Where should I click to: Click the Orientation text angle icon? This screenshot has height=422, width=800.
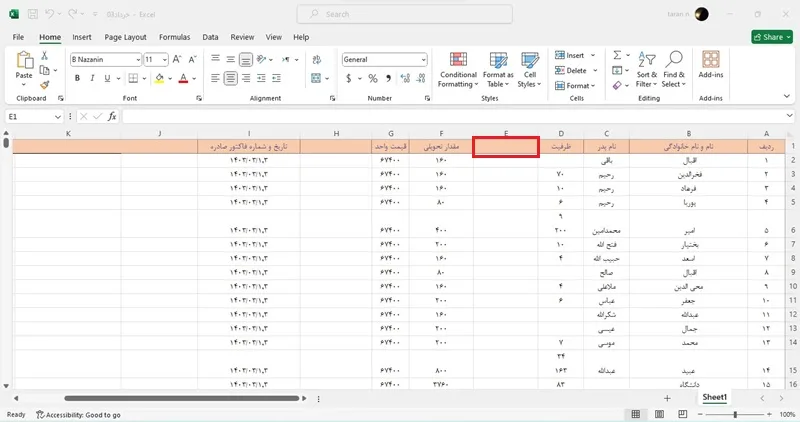coord(262,59)
